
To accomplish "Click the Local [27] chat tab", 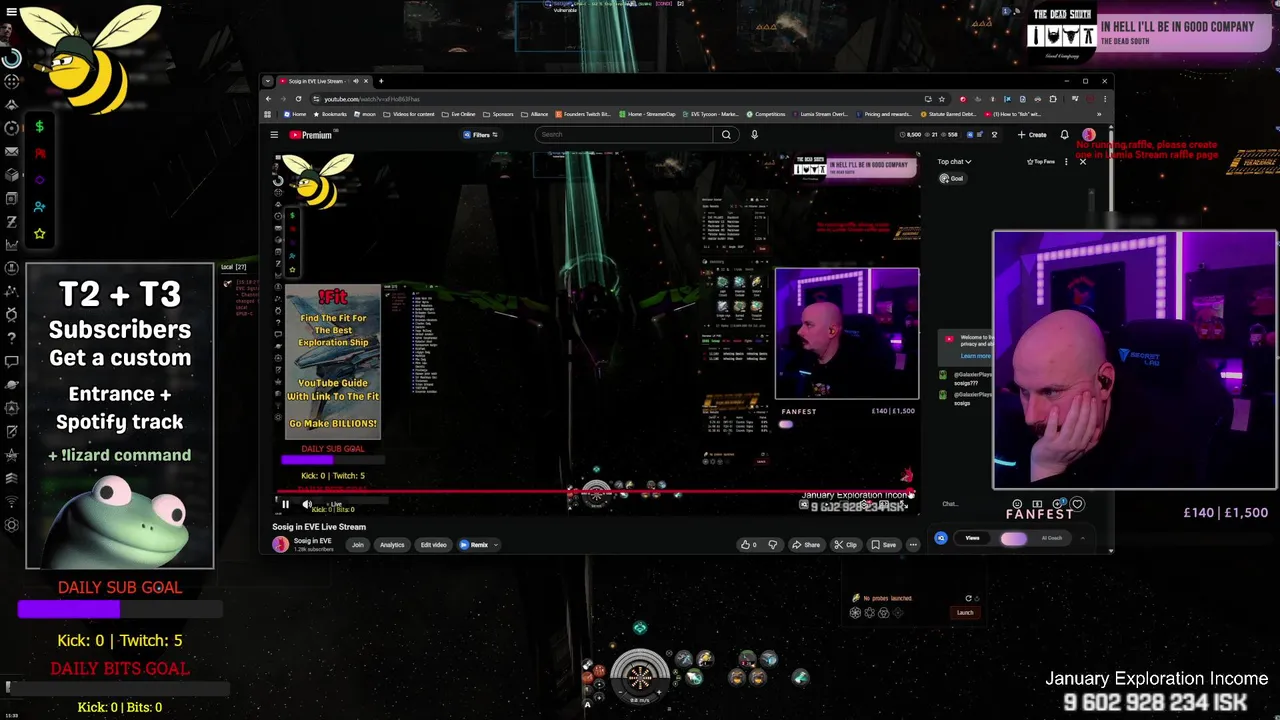I will [x=233, y=267].
